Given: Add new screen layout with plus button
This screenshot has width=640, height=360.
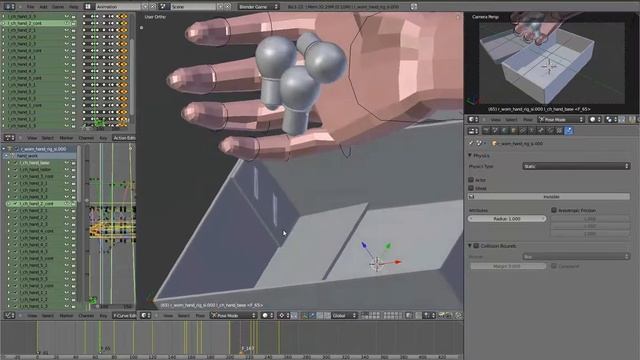Looking at the screenshot, I should [145, 7].
